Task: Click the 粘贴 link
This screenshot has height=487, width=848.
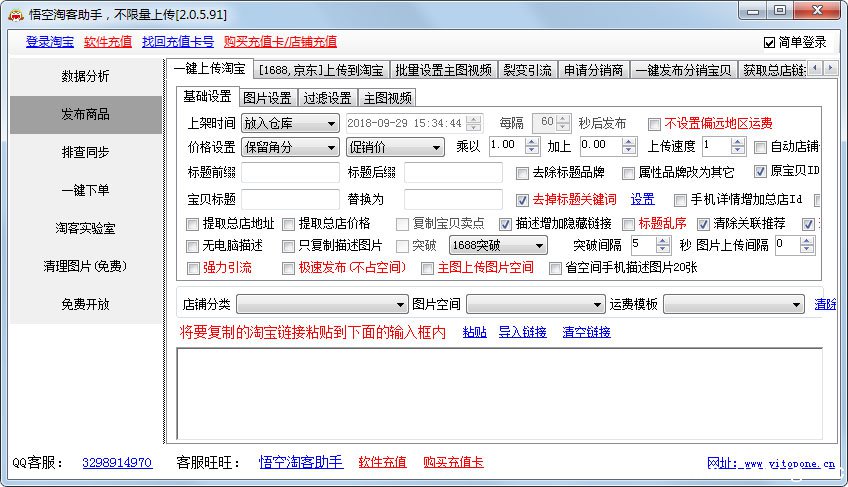Action: click(474, 332)
